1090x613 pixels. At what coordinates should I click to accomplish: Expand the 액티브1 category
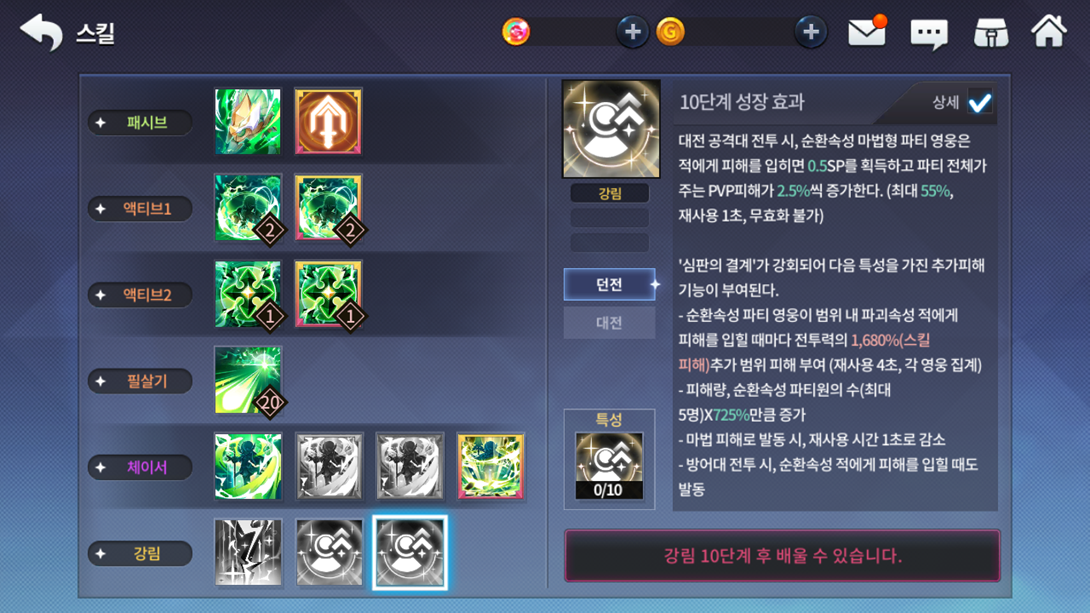pos(140,209)
